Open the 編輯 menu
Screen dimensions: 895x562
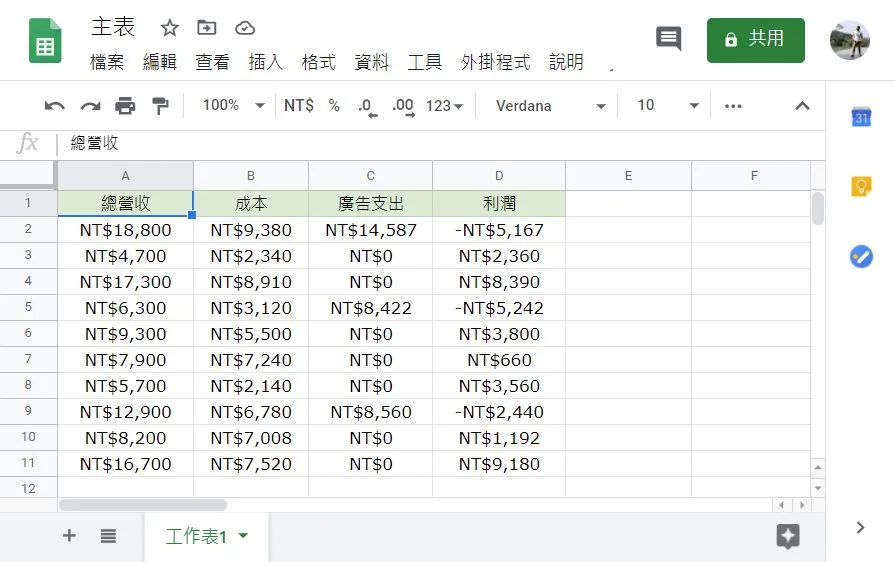pos(160,62)
